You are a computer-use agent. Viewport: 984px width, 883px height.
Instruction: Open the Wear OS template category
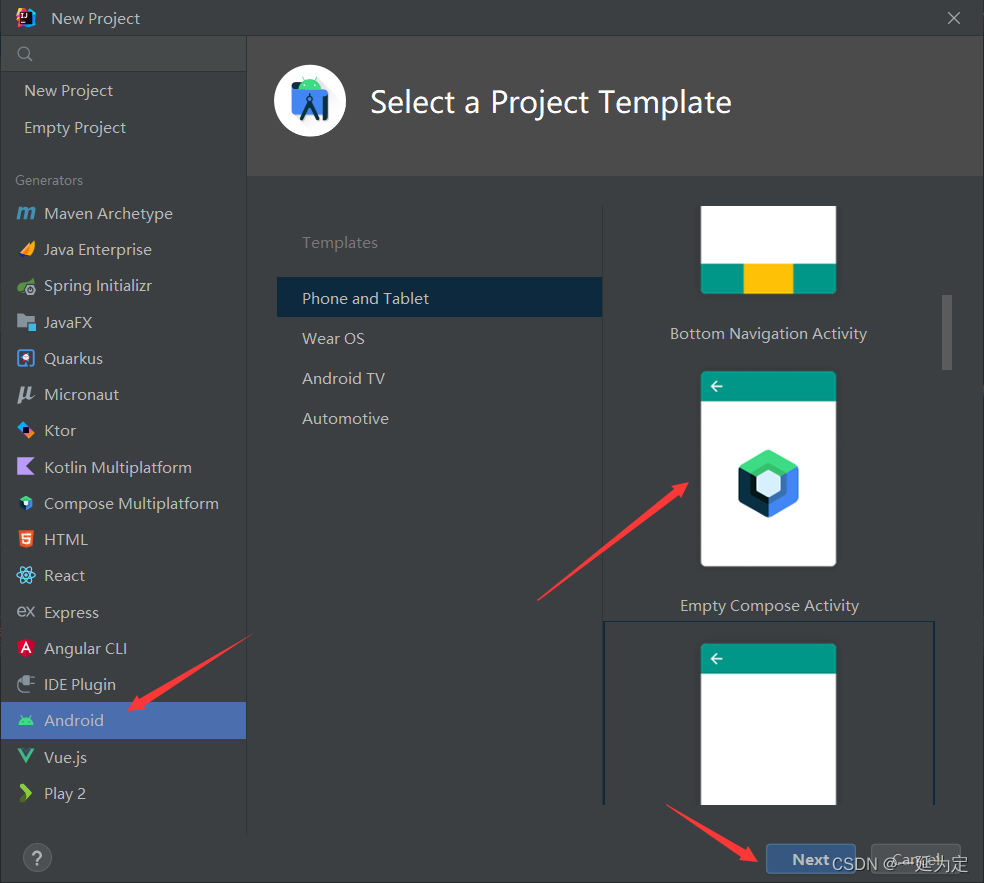(334, 338)
